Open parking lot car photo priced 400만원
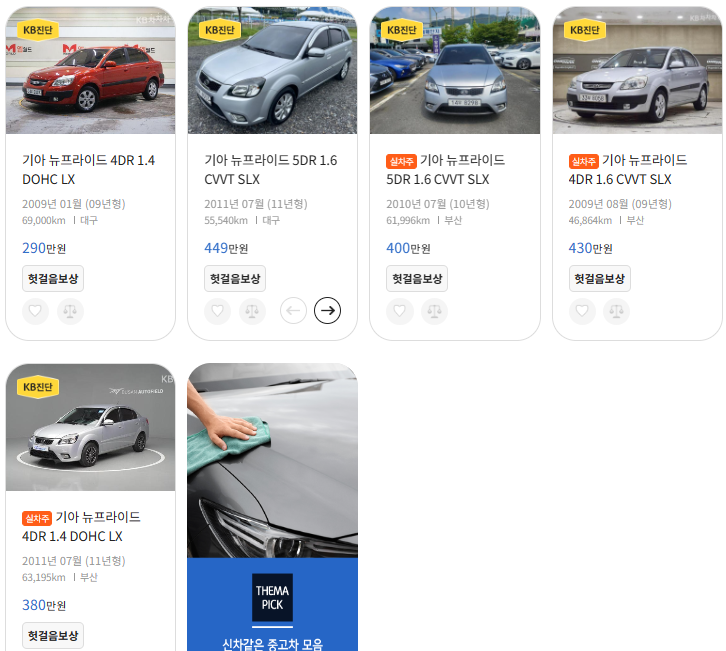Screen dimensions: 726x651 tap(455, 70)
